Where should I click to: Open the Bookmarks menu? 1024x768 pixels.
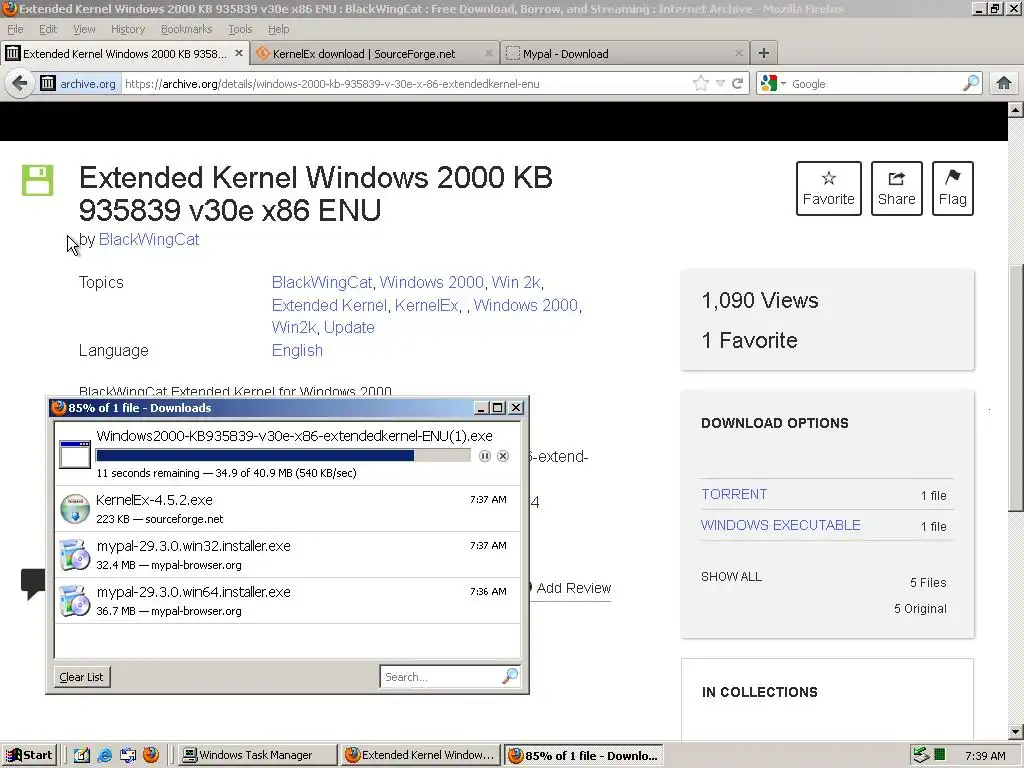tap(187, 29)
